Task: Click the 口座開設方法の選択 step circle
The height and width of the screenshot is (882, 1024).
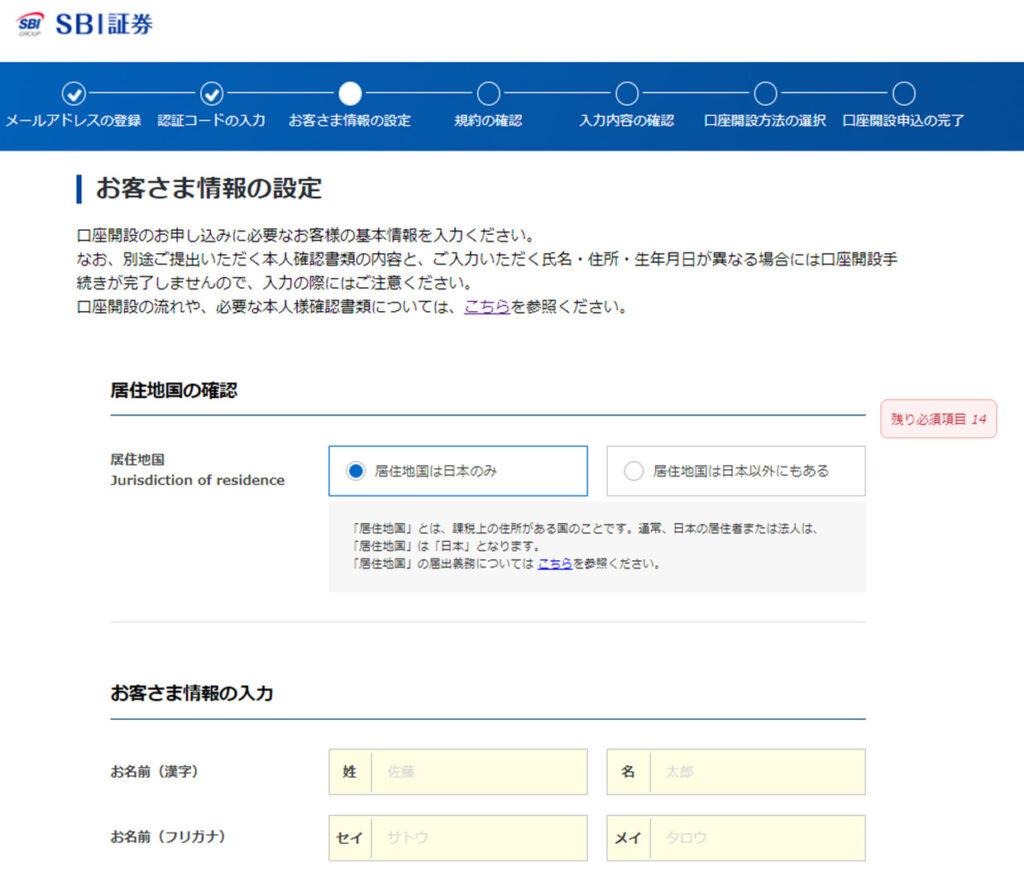Action: [x=765, y=94]
